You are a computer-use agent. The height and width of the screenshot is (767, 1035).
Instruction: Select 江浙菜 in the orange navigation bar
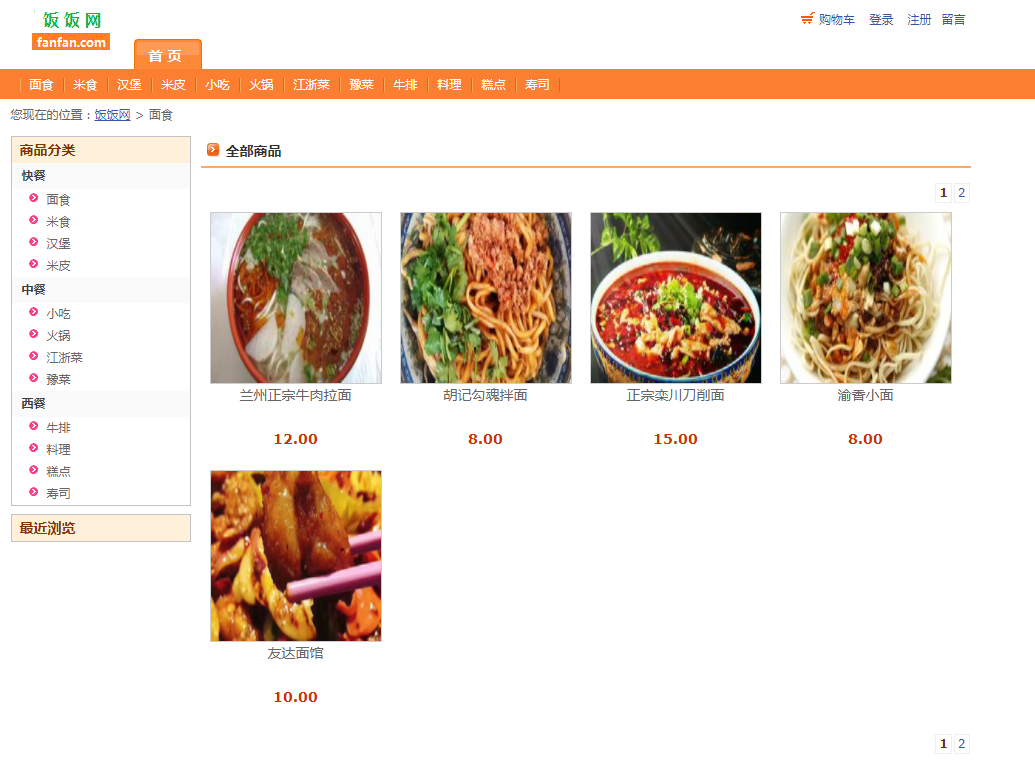click(x=312, y=84)
